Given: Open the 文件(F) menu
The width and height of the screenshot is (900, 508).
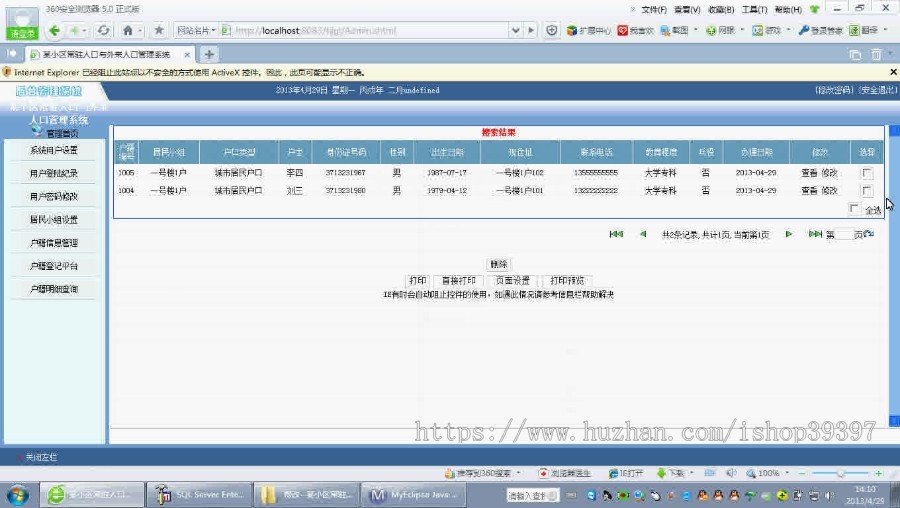Looking at the screenshot, I should (x=653, y=10).
